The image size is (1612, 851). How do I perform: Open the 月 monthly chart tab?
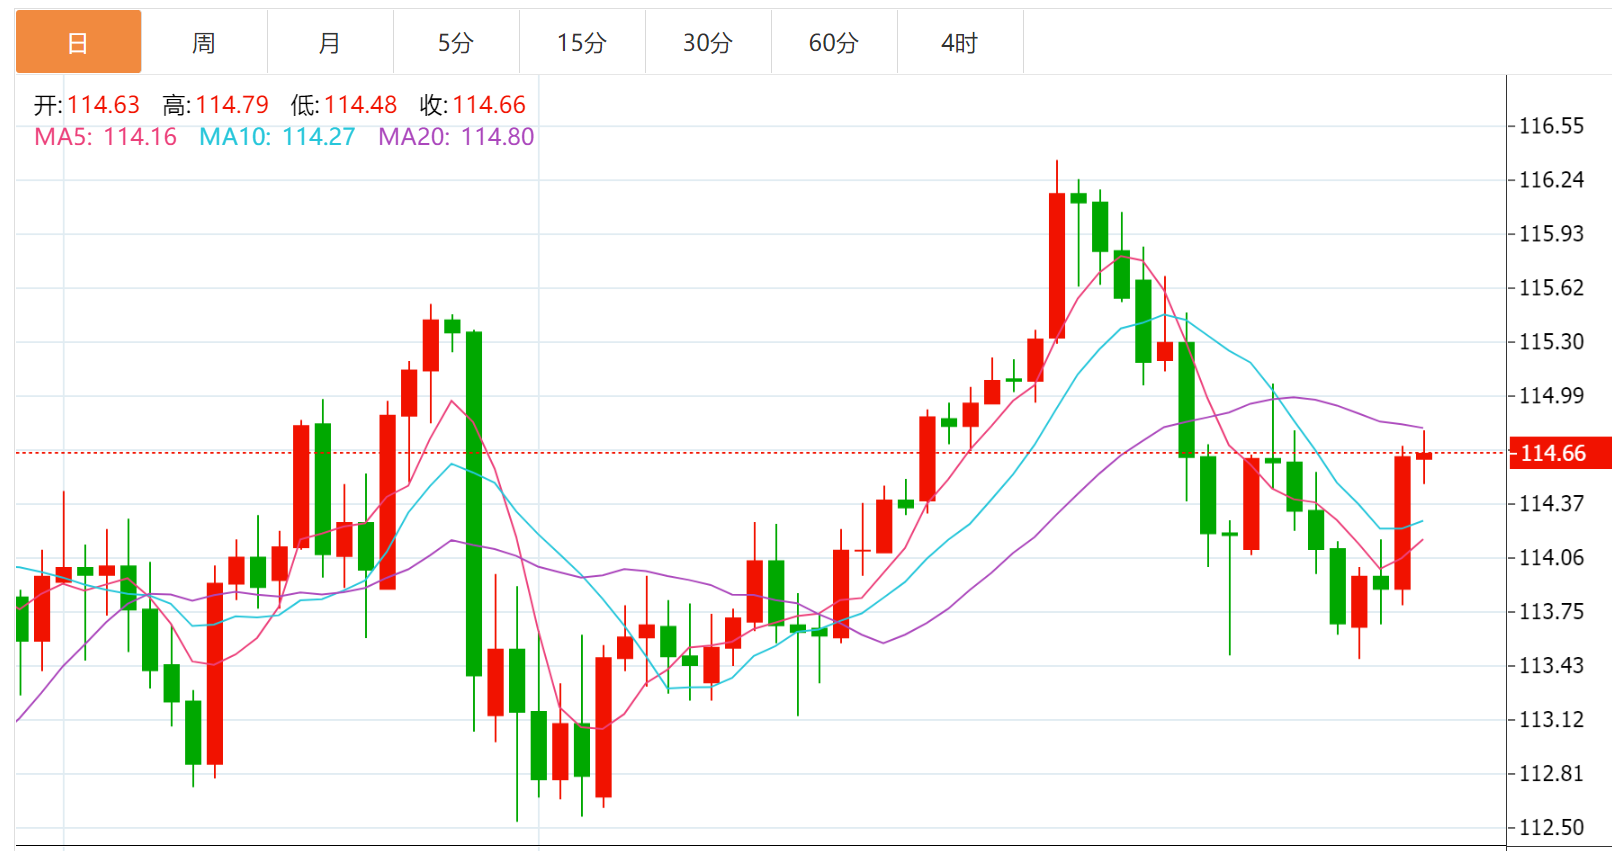pos(330,42)
